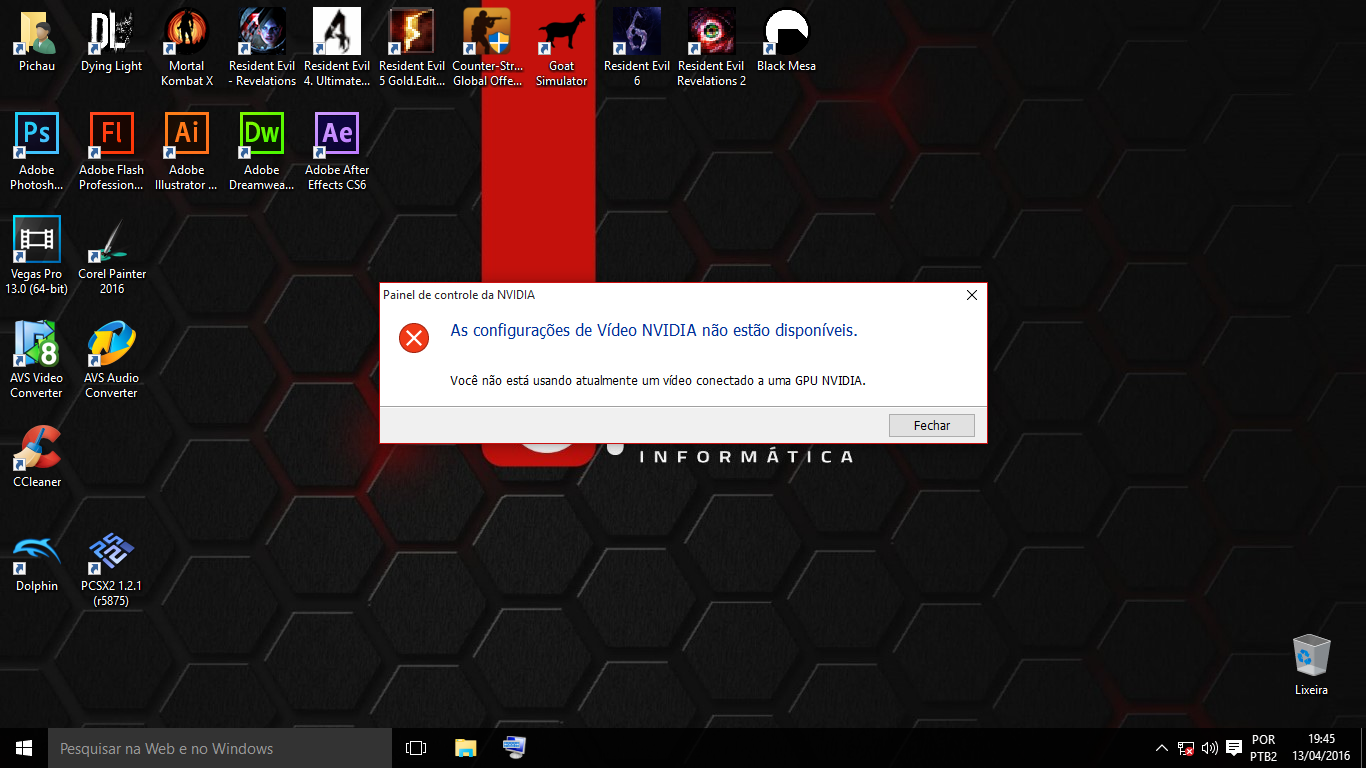Select the Resident Evil - Revelations shortcut
Screen dimensions: 1366x768
pyautogui.click(x=262, y=48)
